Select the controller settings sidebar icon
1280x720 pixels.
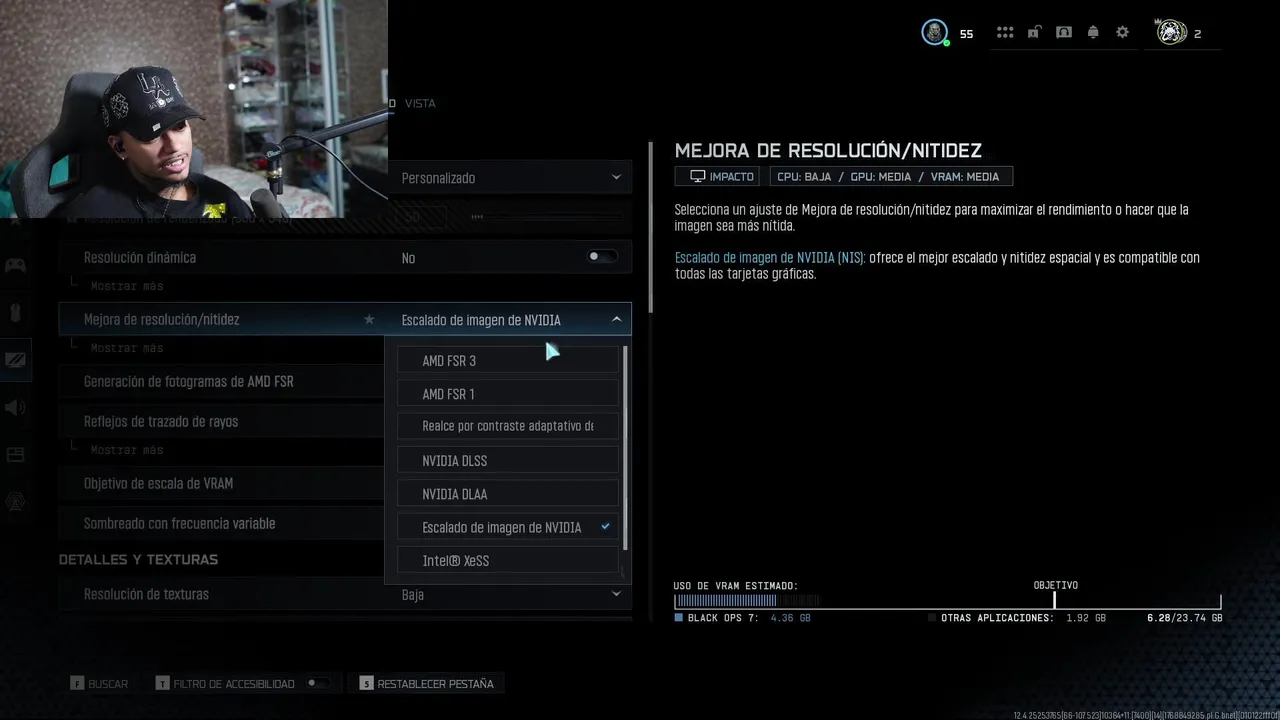(15, 265)
